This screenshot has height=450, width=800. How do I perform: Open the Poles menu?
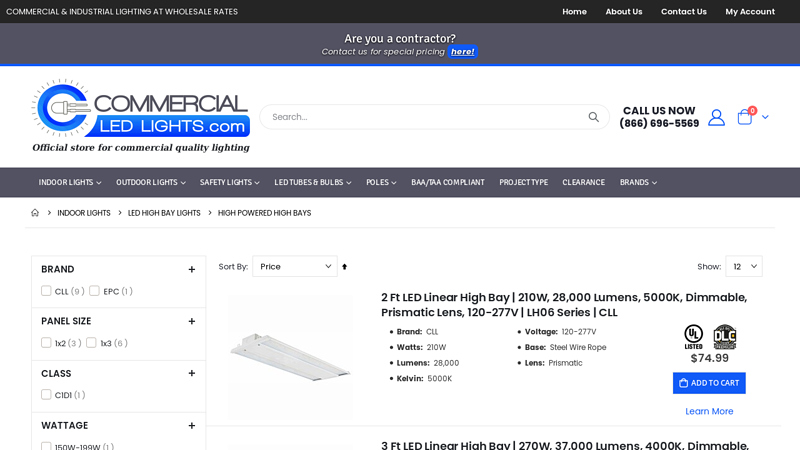point(381,182)
